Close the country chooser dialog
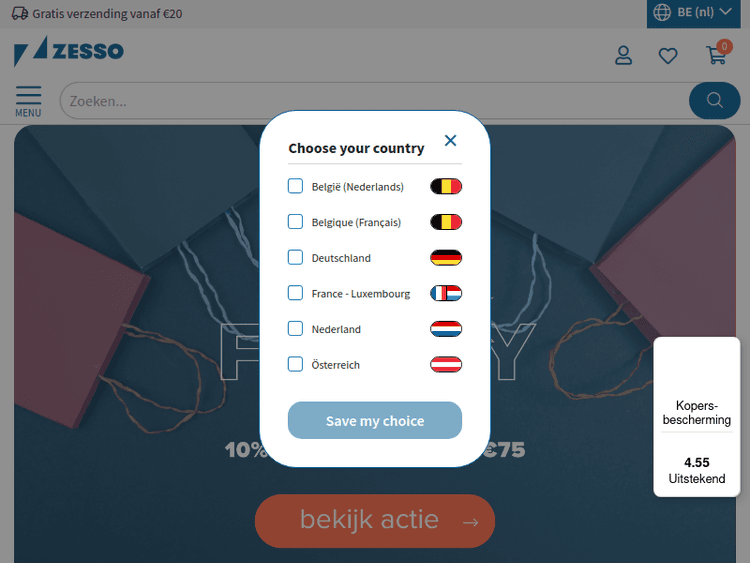This screenshot has width=750, height=563. (x=450, y=141)
